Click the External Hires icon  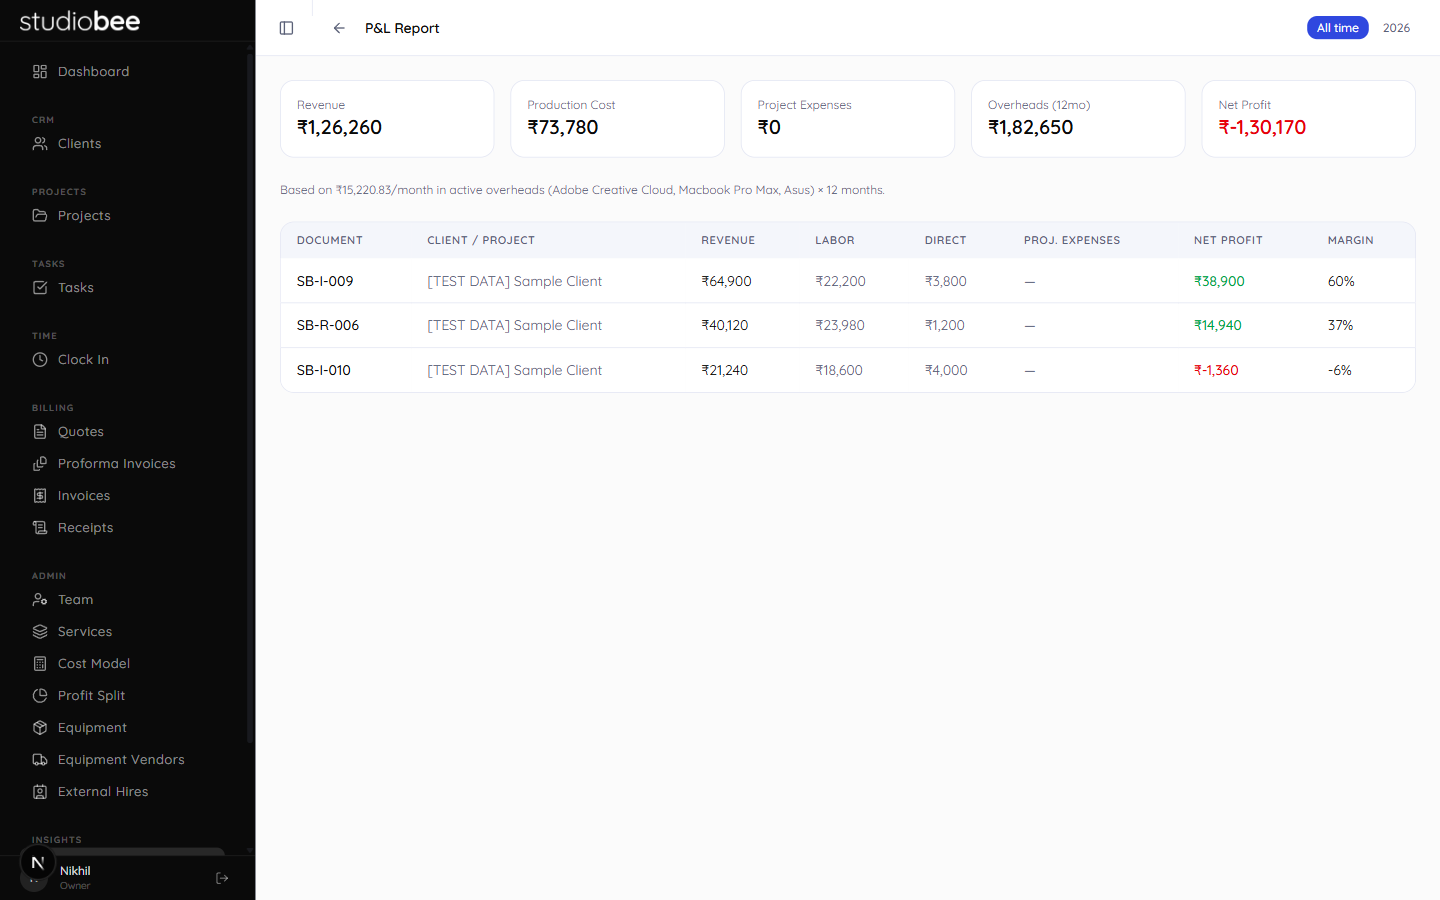(x=40, y=792)
